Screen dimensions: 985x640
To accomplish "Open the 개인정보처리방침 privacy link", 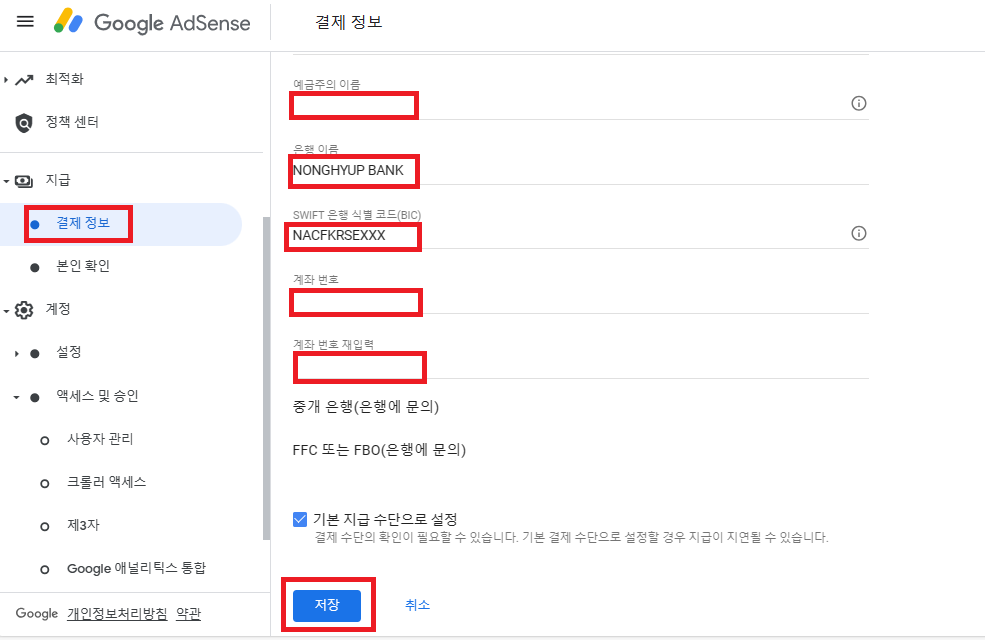I will pos(118,614).
